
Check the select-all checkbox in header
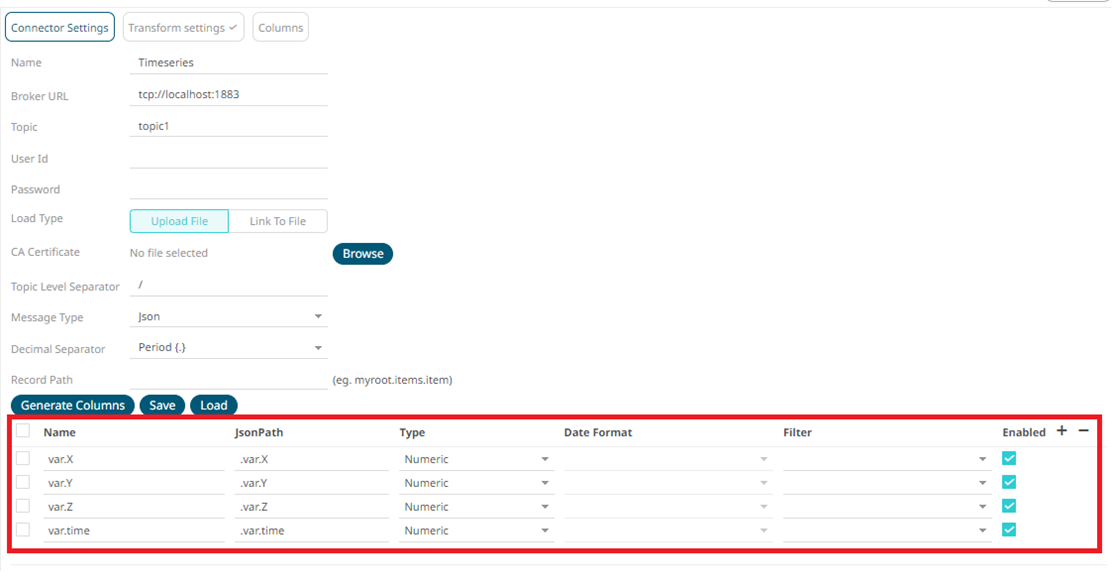[x=23, y=431]
